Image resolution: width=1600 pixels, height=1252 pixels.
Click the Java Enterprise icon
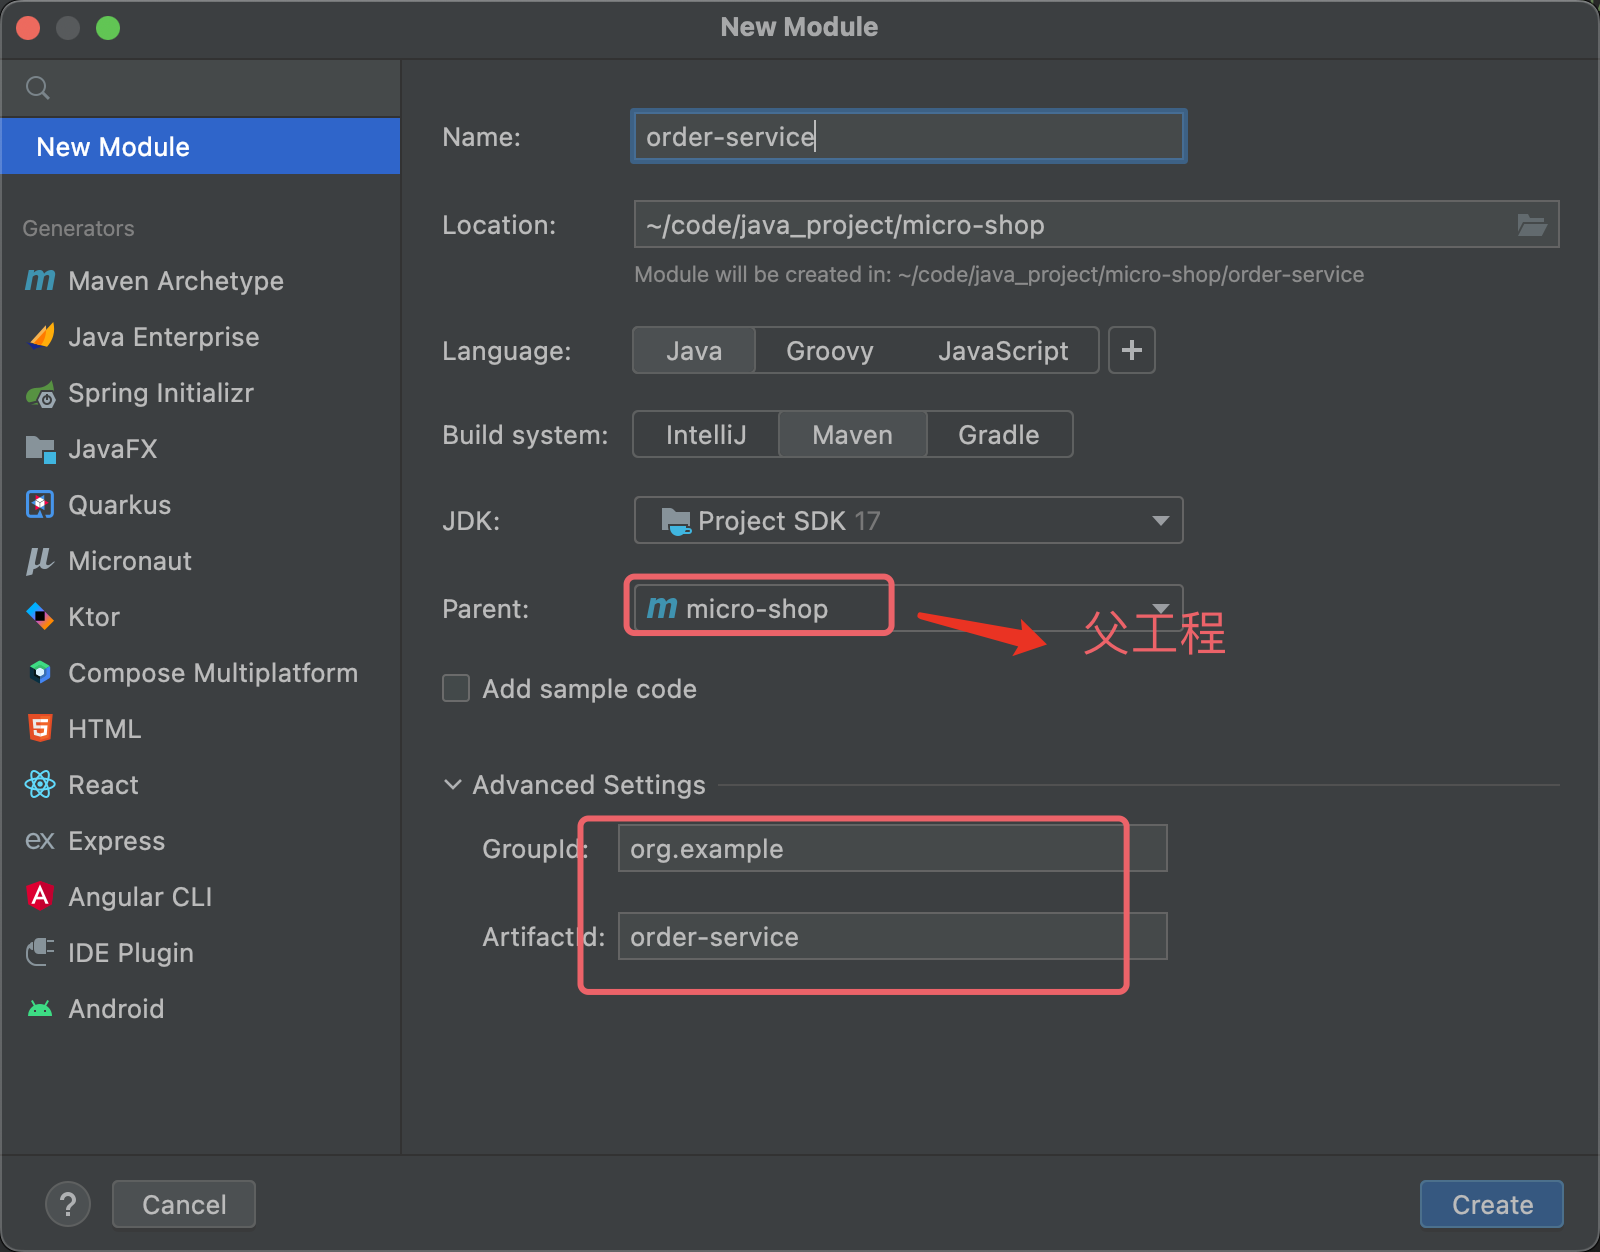(x=41, y=336)
